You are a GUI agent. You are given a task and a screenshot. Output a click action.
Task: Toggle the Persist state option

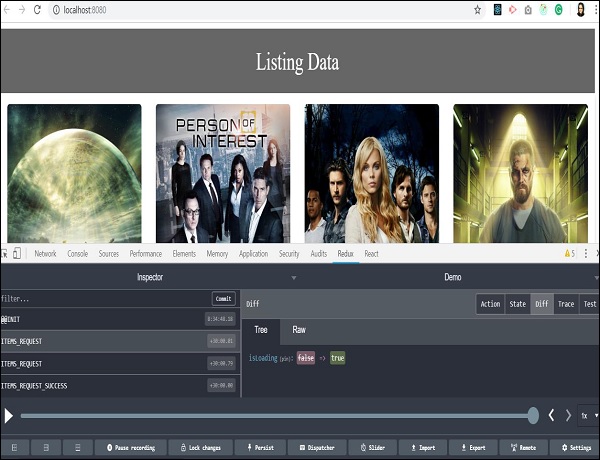coord(258,448)
